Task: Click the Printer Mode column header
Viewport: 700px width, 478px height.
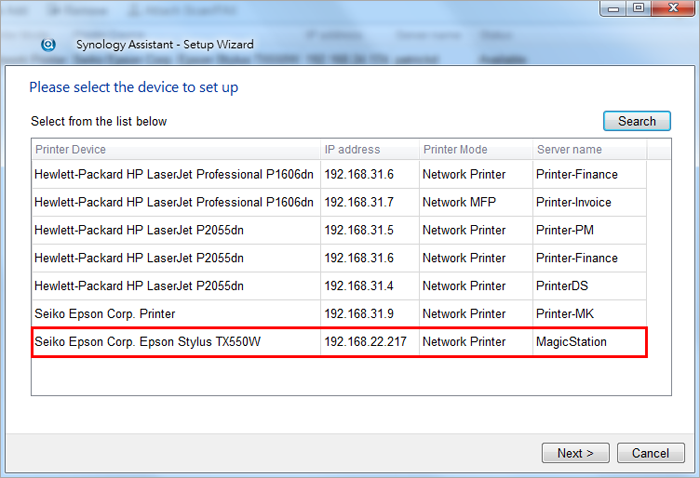Action: [x=474, y=150]
